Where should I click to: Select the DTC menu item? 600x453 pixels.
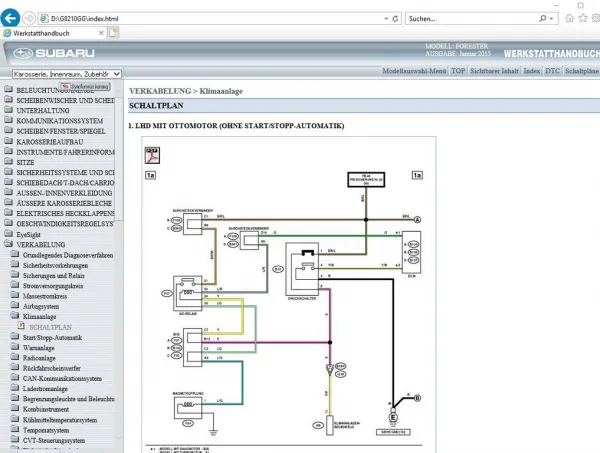click(x=554, y=72)
